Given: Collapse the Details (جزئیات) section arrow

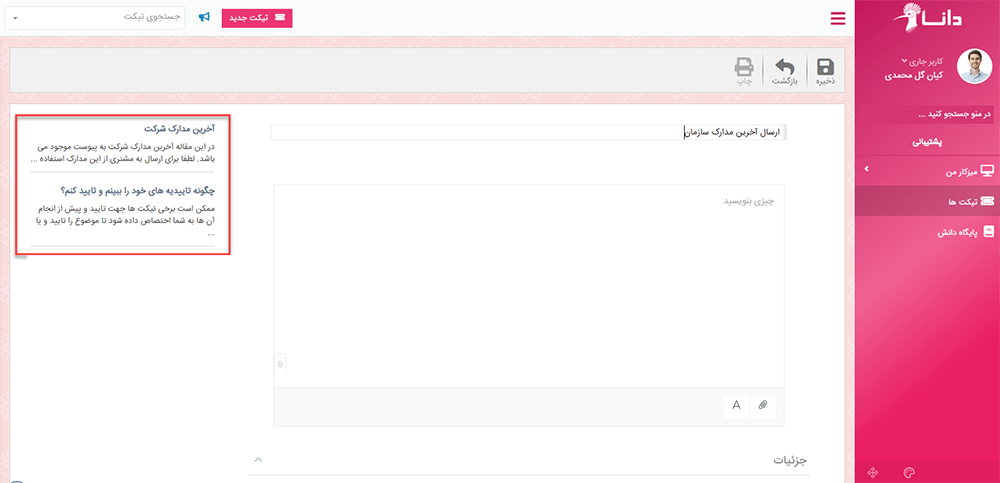Looking at the screenshot, I should point(257,459).
